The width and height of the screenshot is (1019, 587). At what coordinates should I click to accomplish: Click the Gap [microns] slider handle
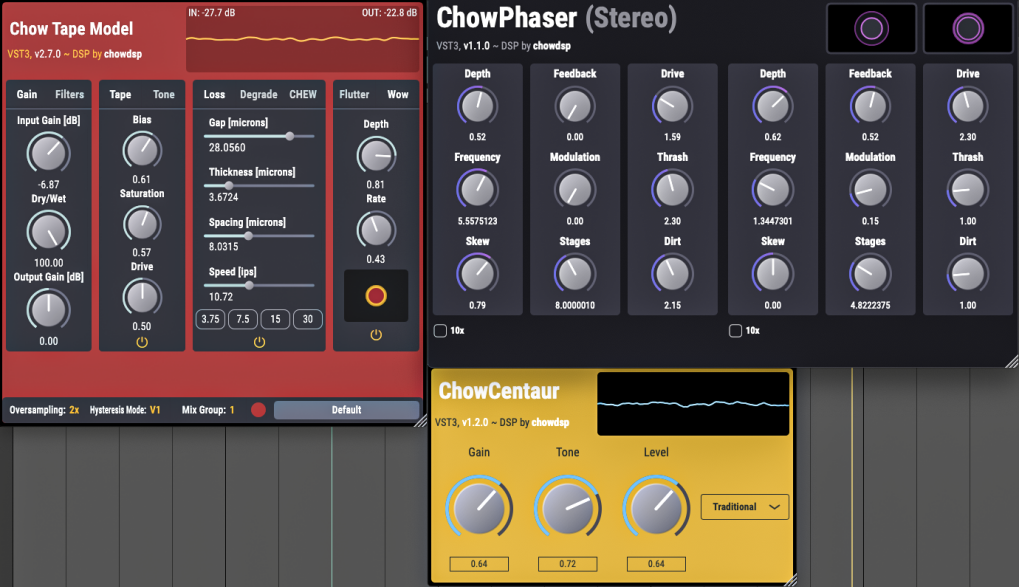[x=290, y=136]
